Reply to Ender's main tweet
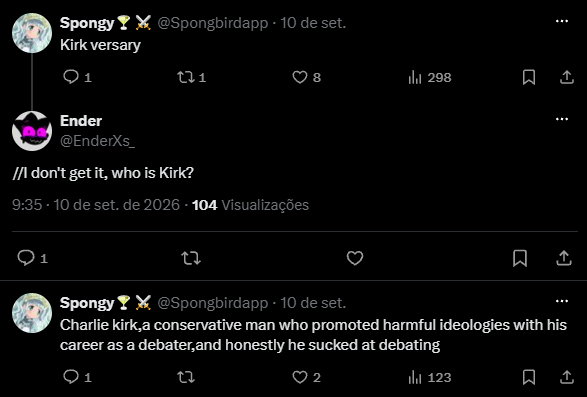 pos(33,258)
